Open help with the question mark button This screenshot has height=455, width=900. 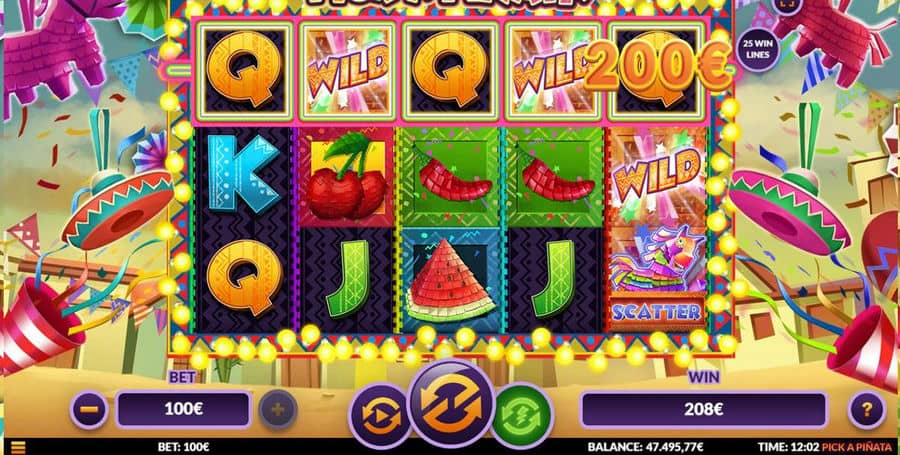click(x=867, y=410)
